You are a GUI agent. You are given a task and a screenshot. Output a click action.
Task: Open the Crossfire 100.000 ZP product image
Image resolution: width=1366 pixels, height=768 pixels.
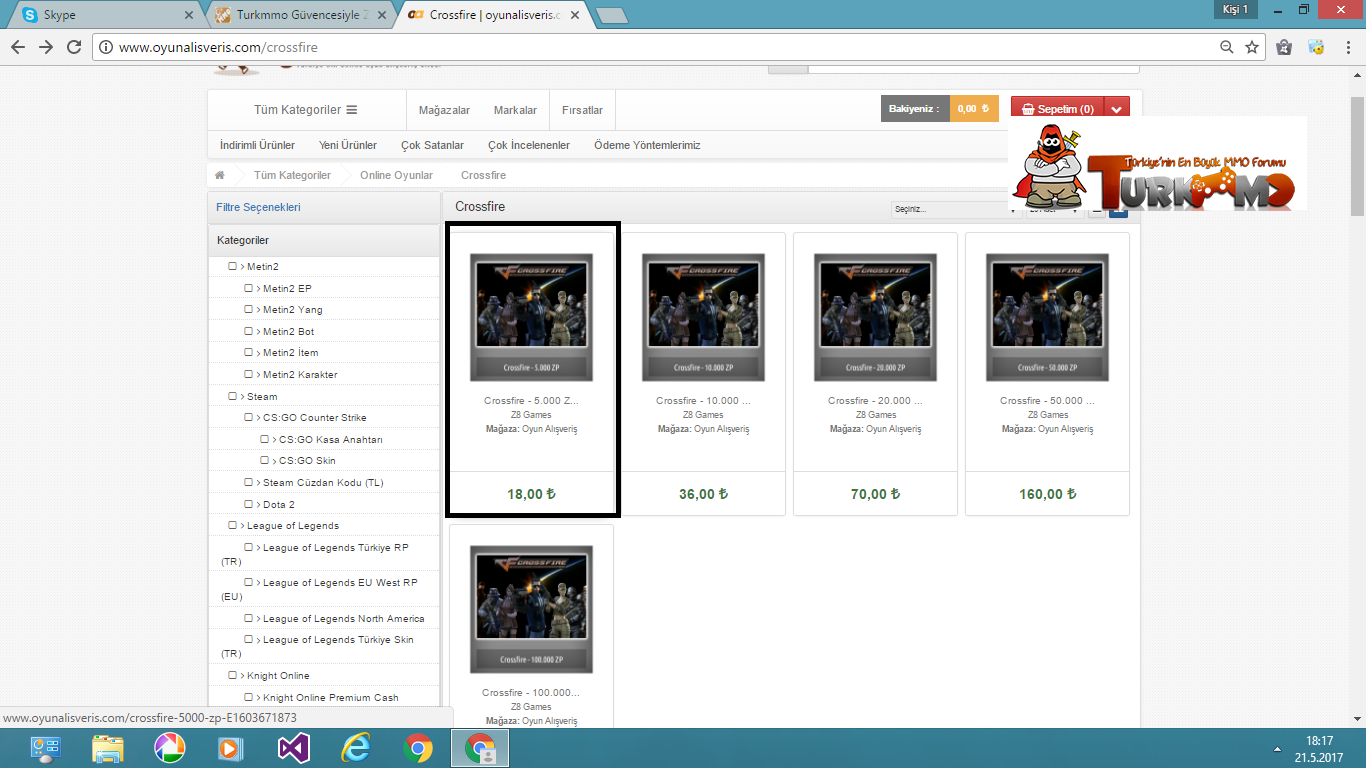point(531,609)
